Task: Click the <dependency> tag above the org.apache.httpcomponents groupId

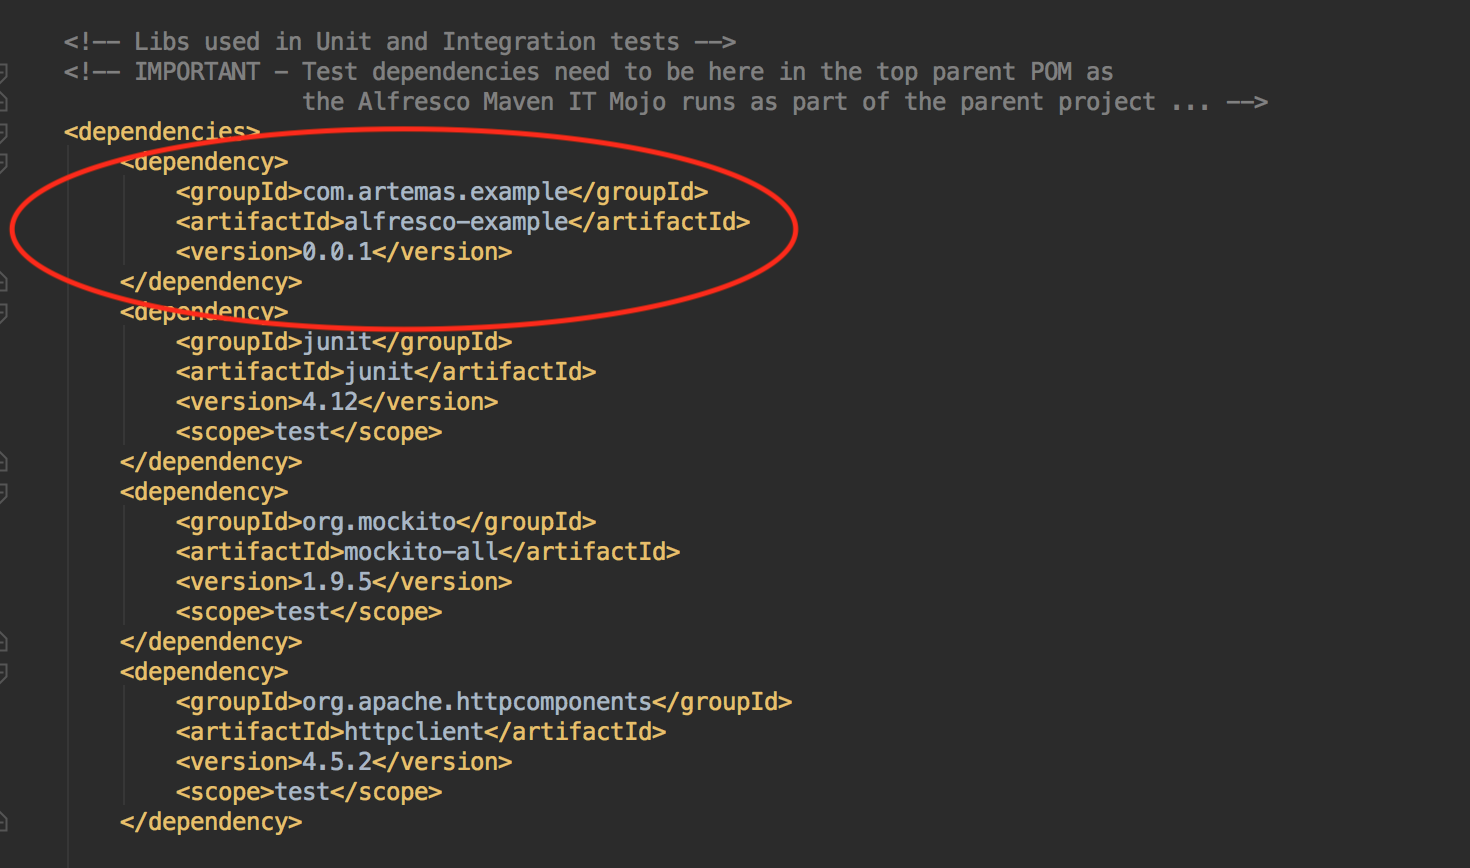Action: click(204, 672)
